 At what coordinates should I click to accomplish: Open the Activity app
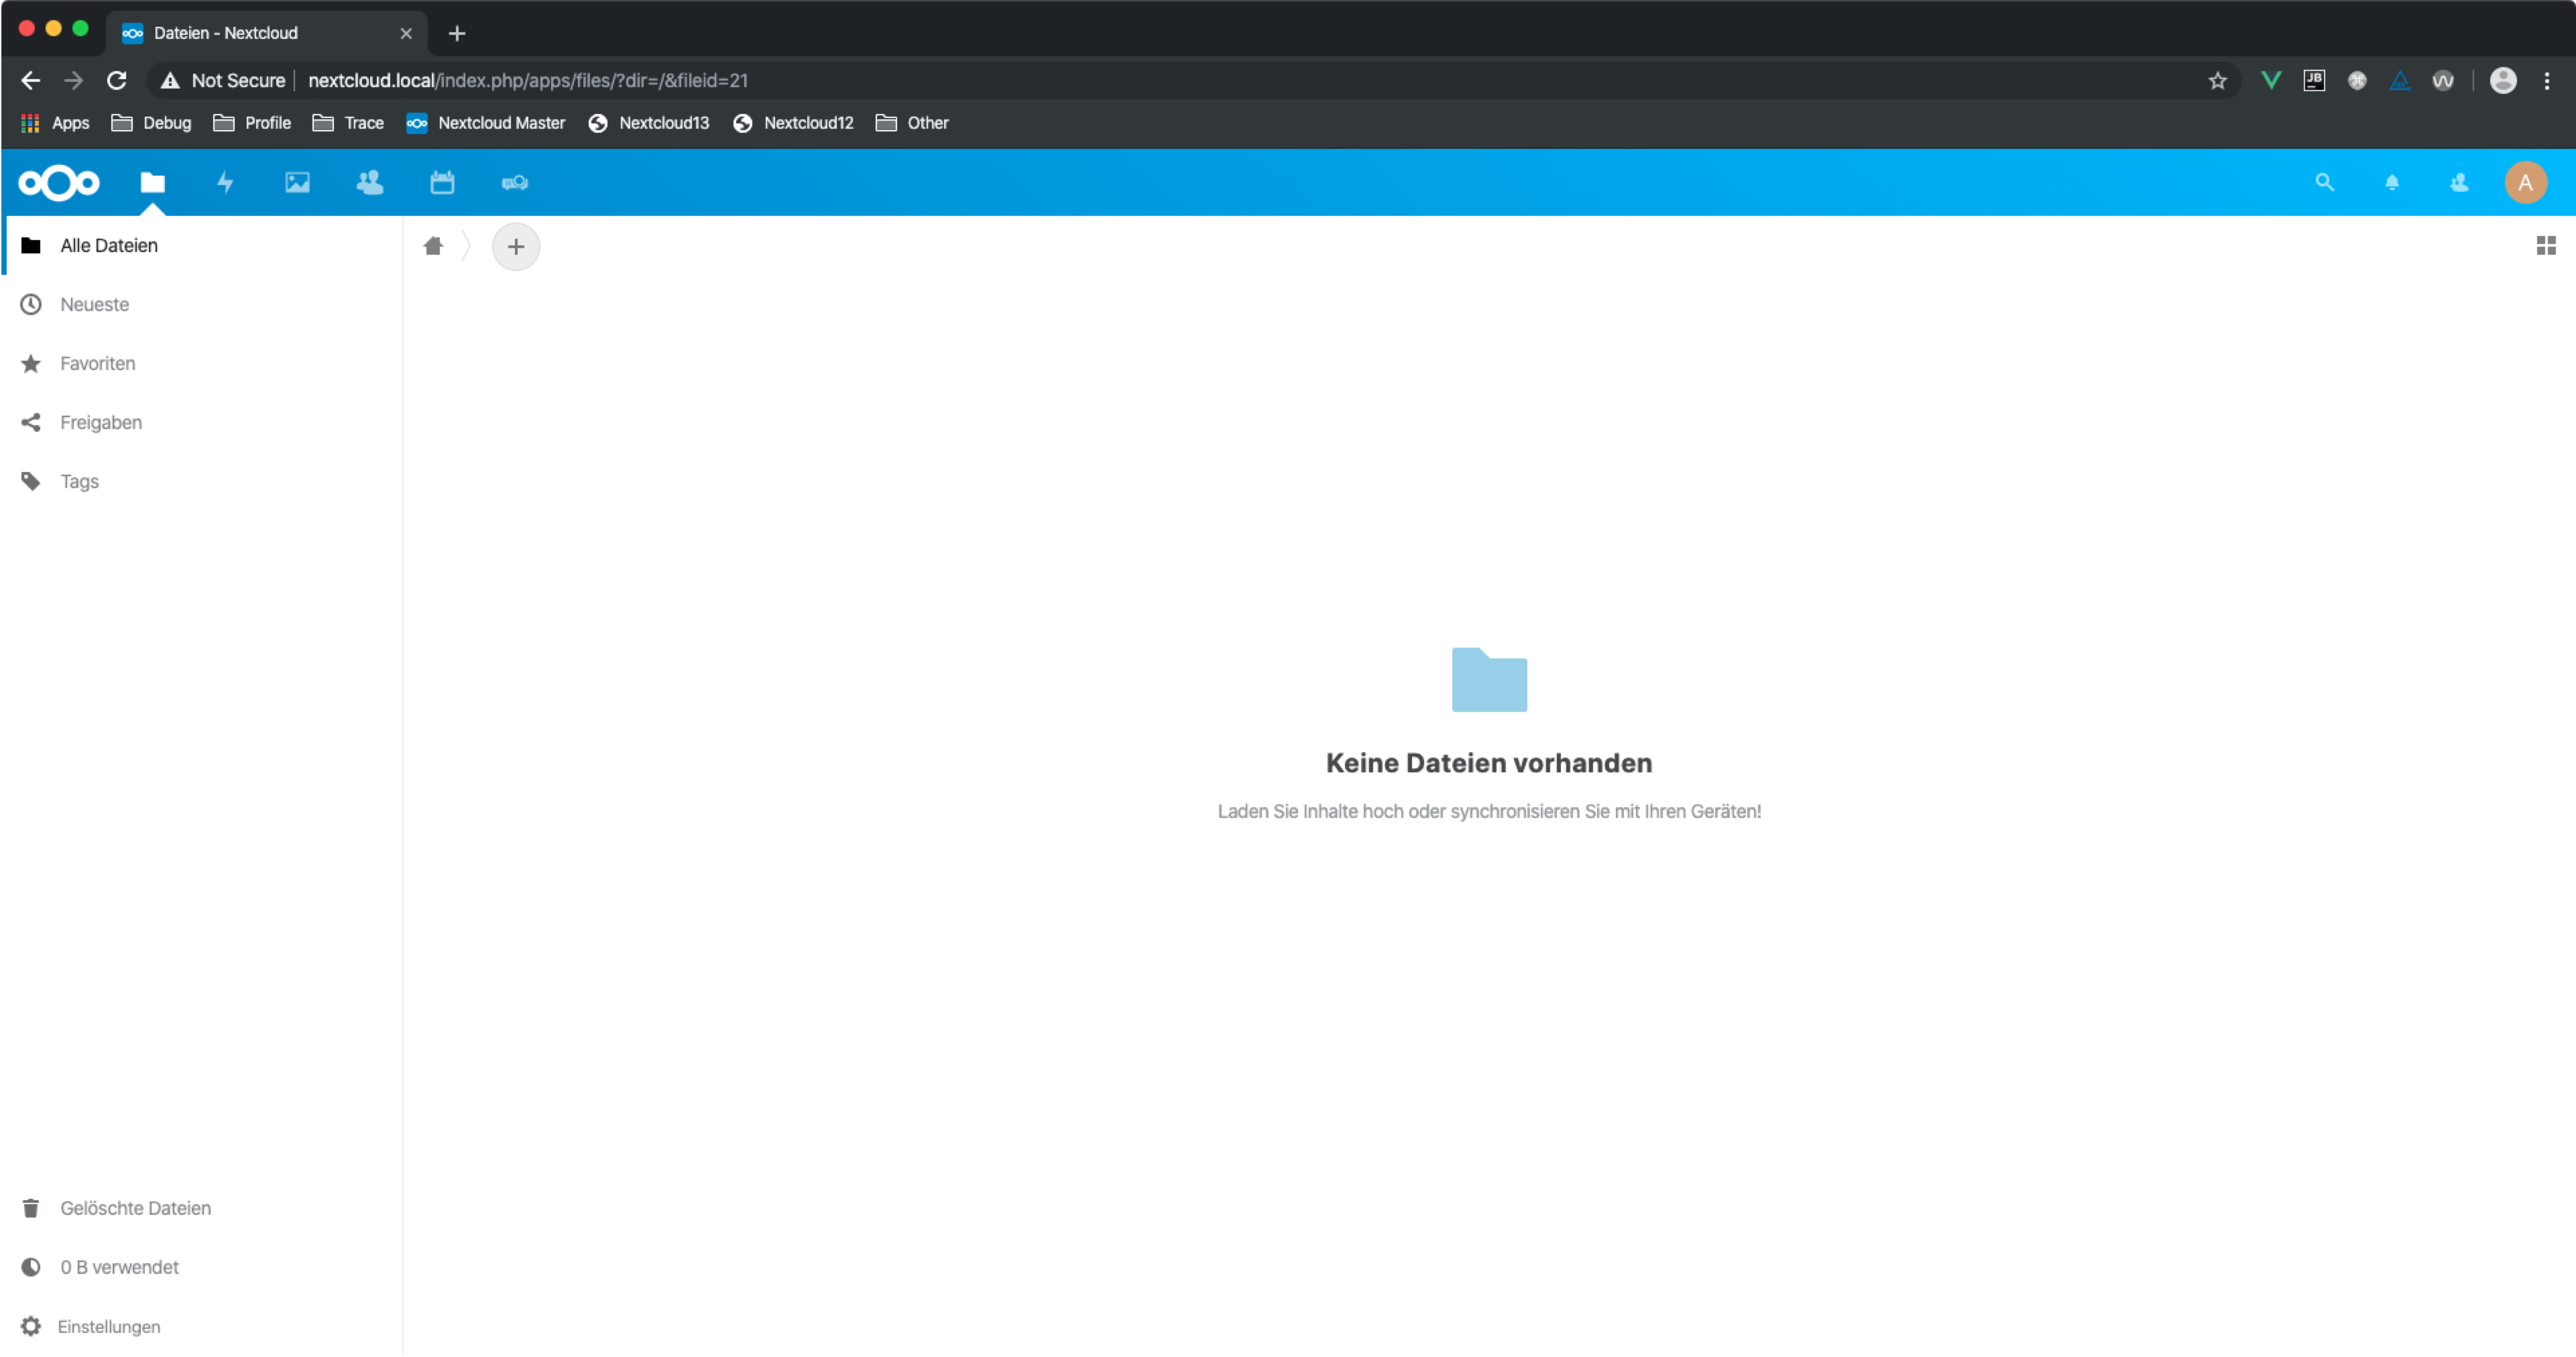coord(224,182)
